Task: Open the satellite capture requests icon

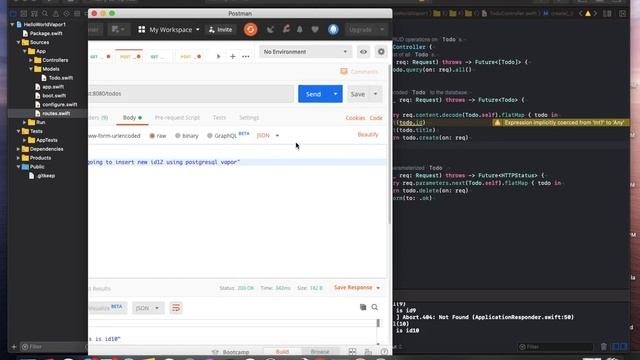Action: (270, 29)
